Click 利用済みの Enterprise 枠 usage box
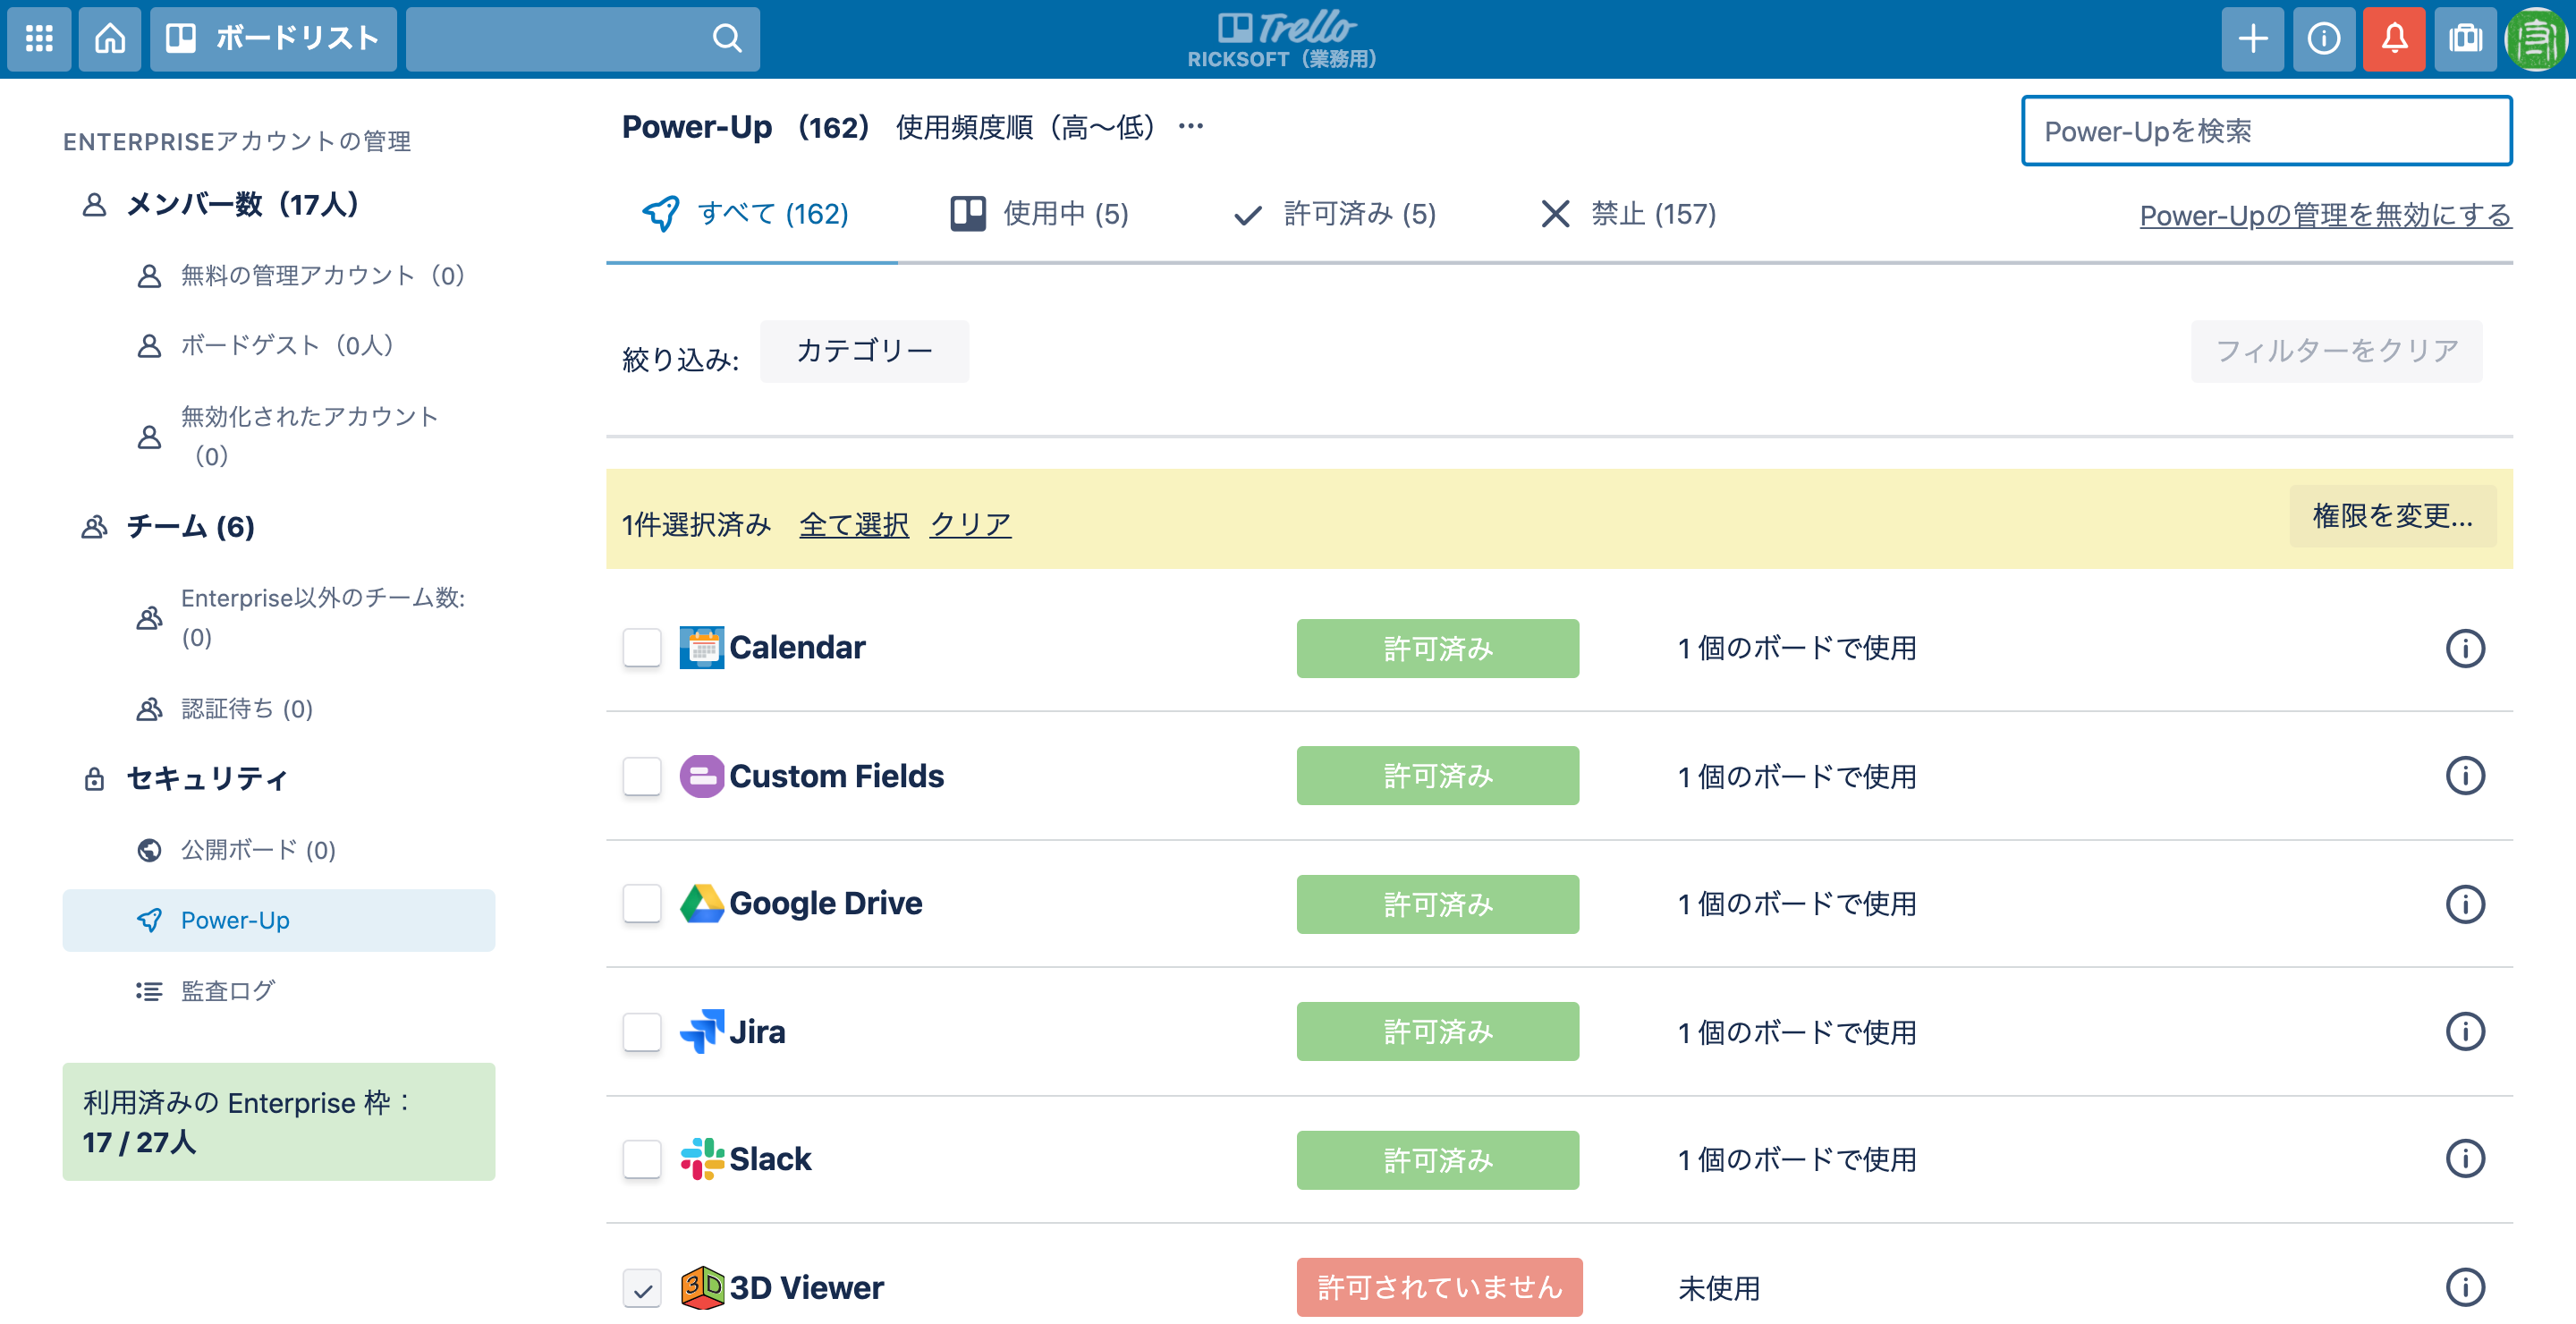 point(278,1122)
